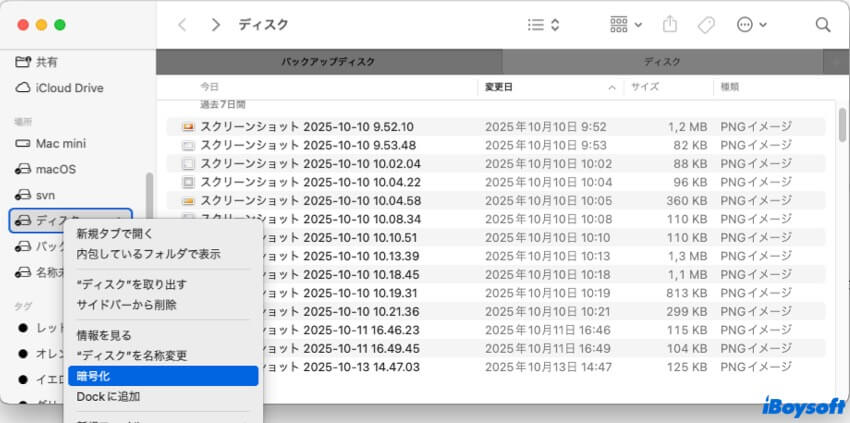
Task: Go back with the left chevron
Action: (x=182, y=25)
